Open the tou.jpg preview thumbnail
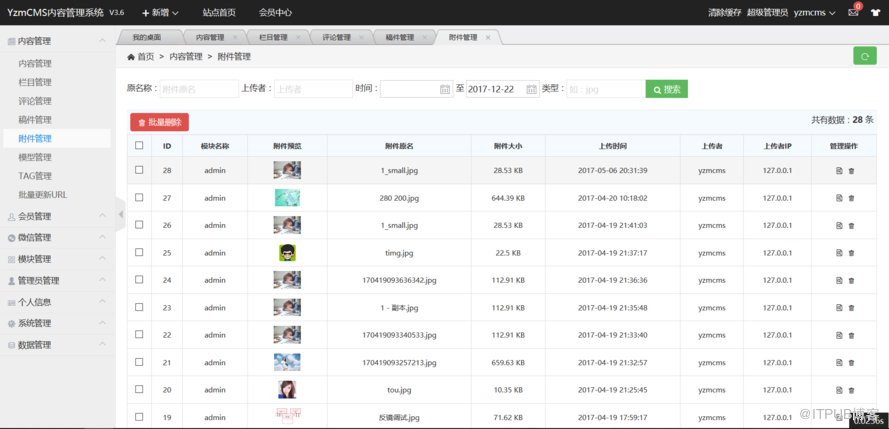Image resolution: width=889 pixels, height=429 pixels. click(287, 389)
